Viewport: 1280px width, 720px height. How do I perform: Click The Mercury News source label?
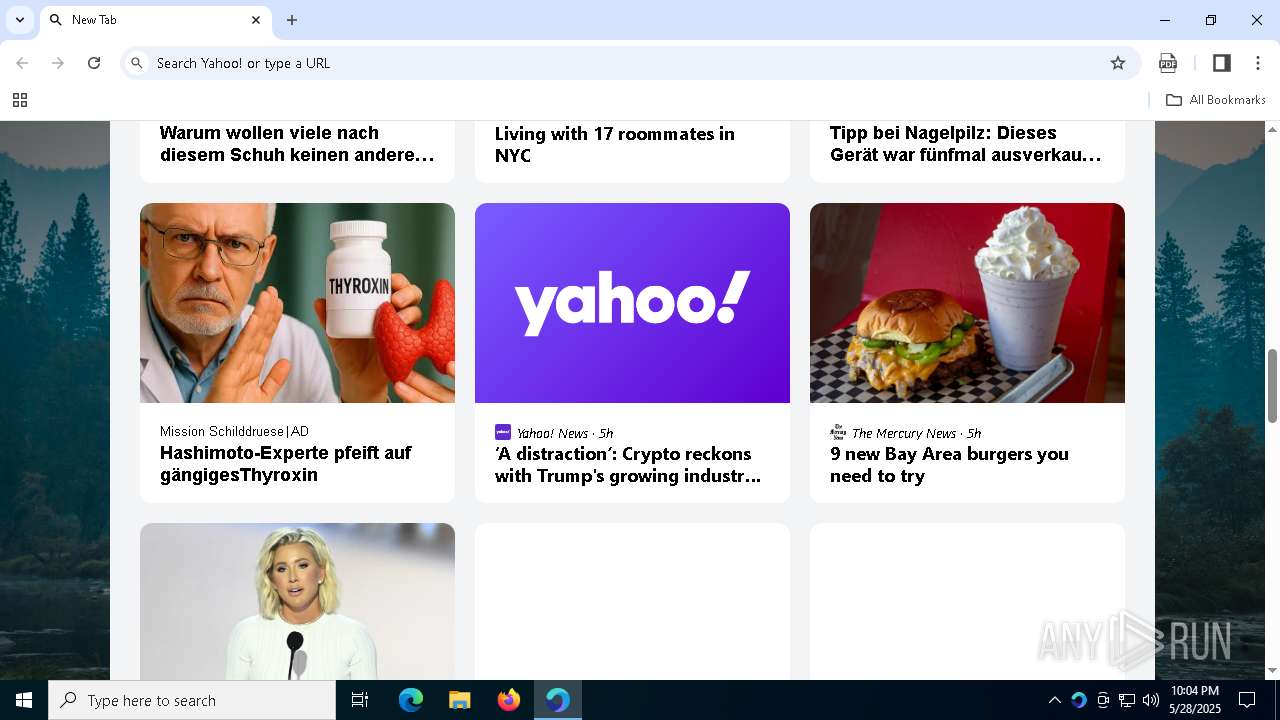coord(904,433)
